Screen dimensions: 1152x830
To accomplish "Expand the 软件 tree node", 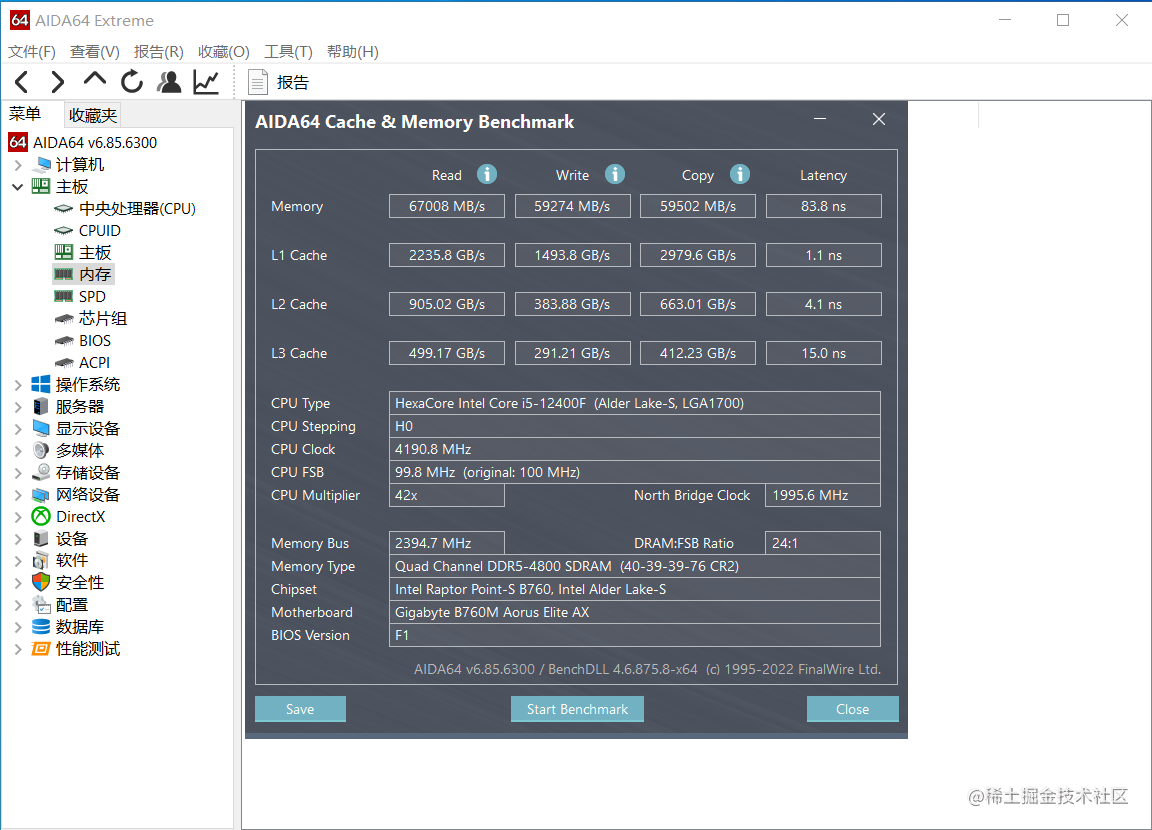I will [x=18, y=561].
